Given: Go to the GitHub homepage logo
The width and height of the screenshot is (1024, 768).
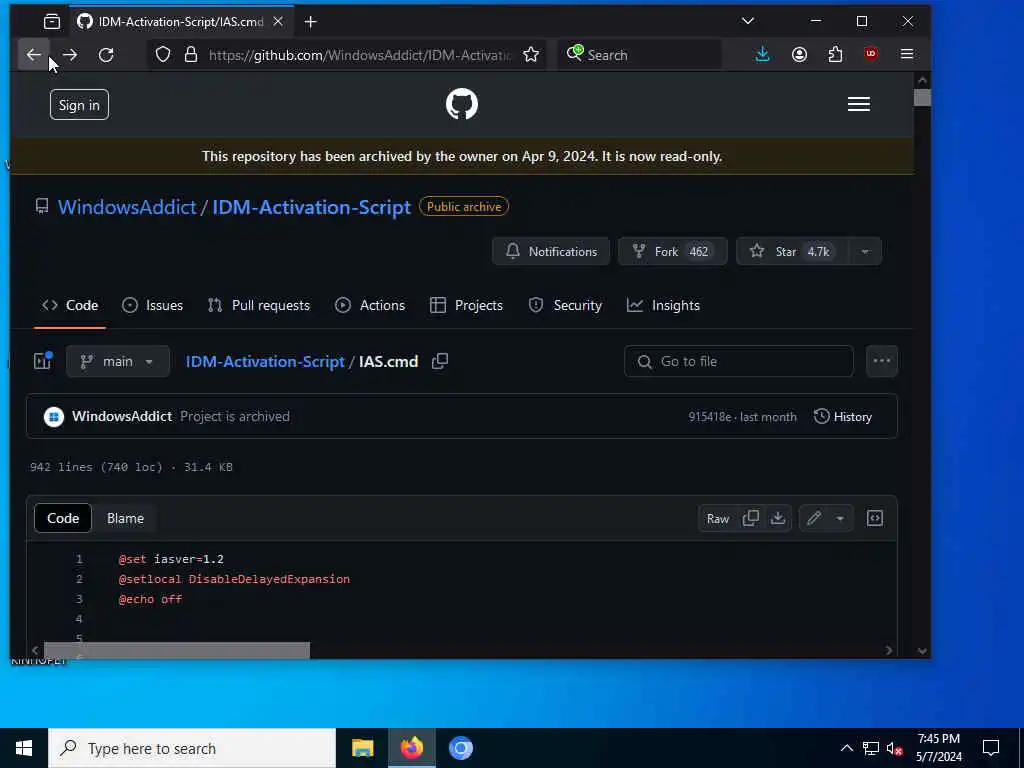Looking at the screenshot, I should click(462, 104).
